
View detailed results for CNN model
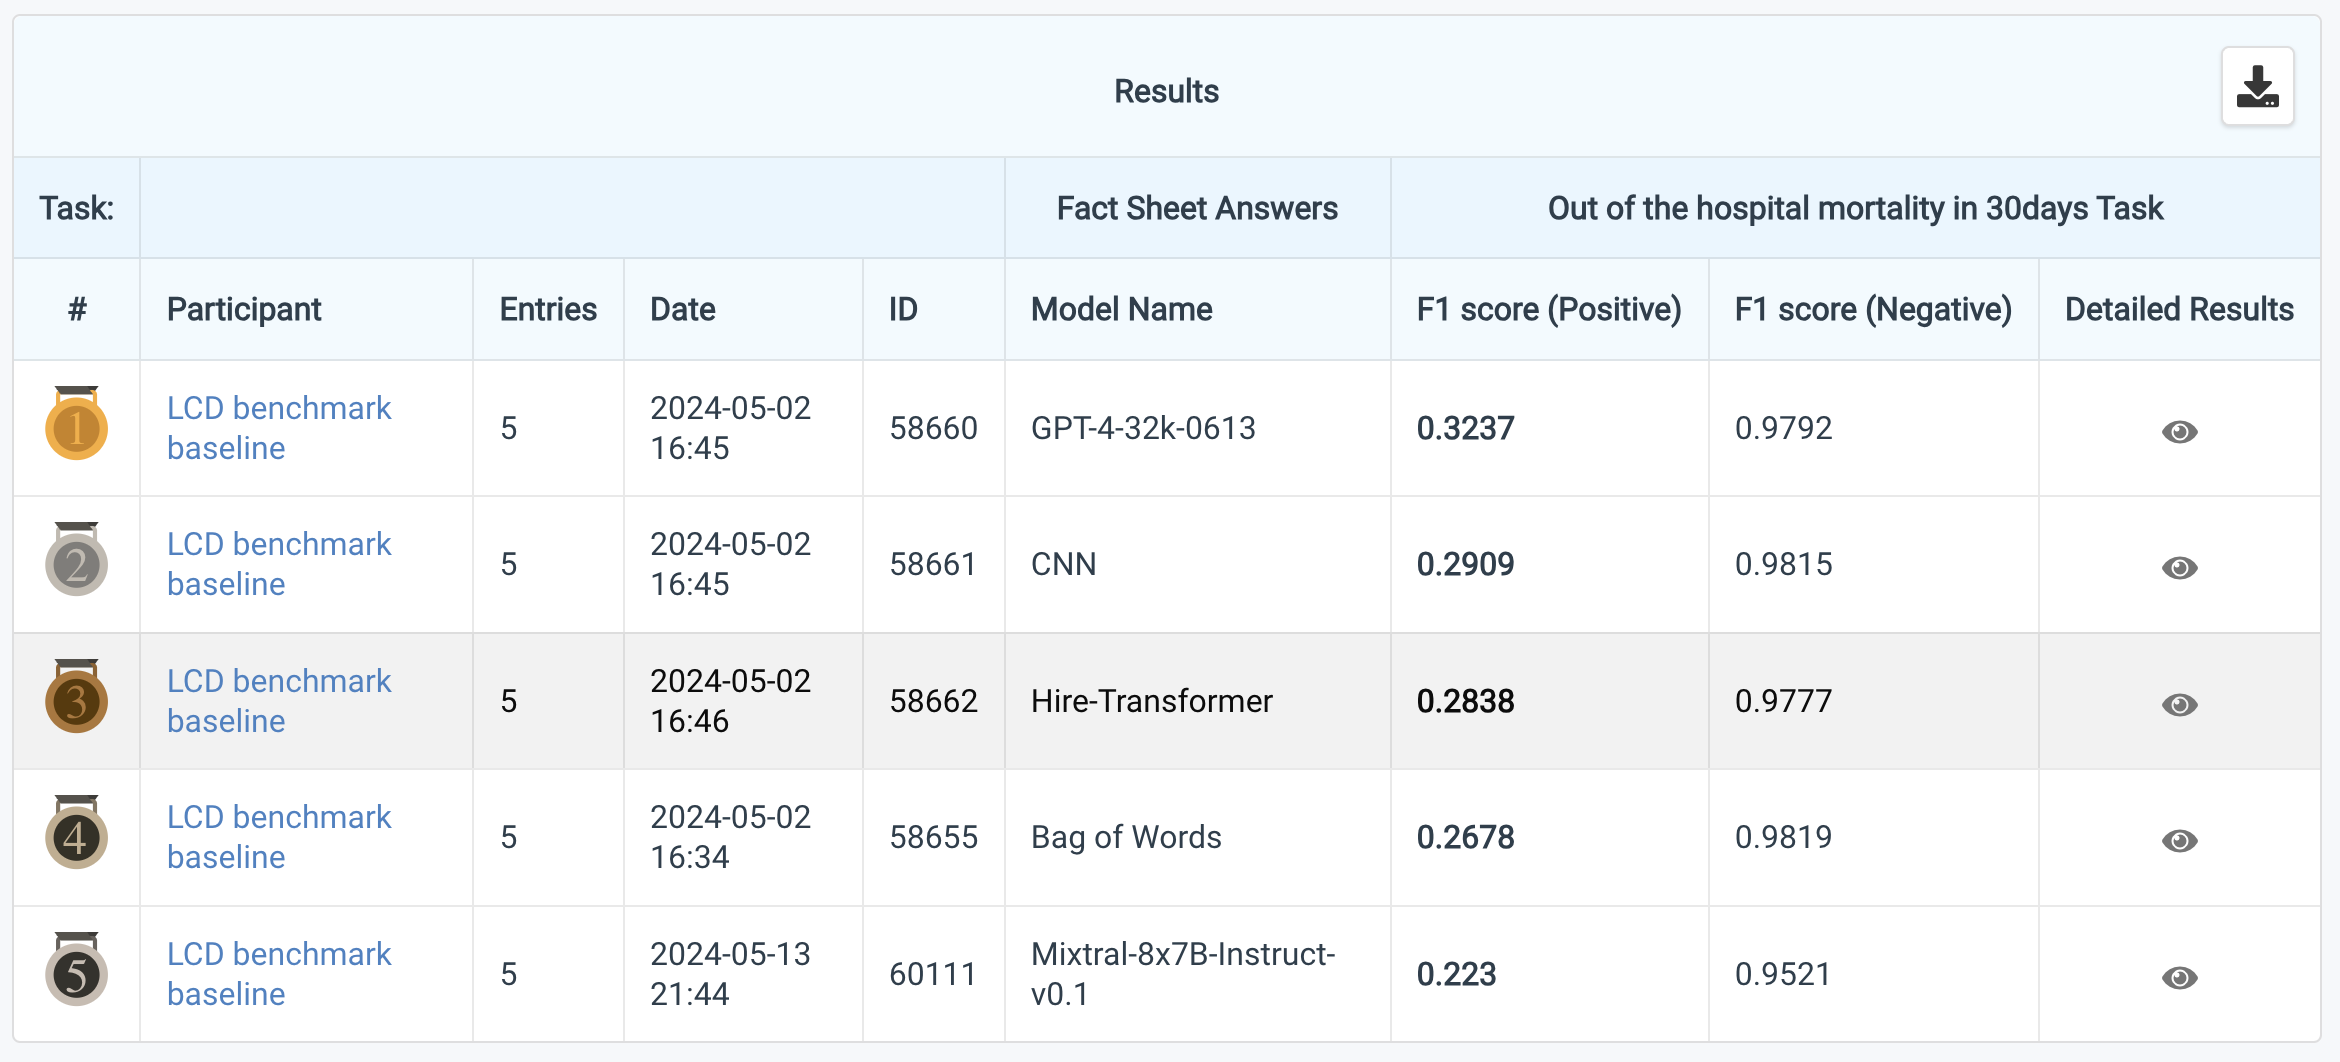(x=2179, y=567)
